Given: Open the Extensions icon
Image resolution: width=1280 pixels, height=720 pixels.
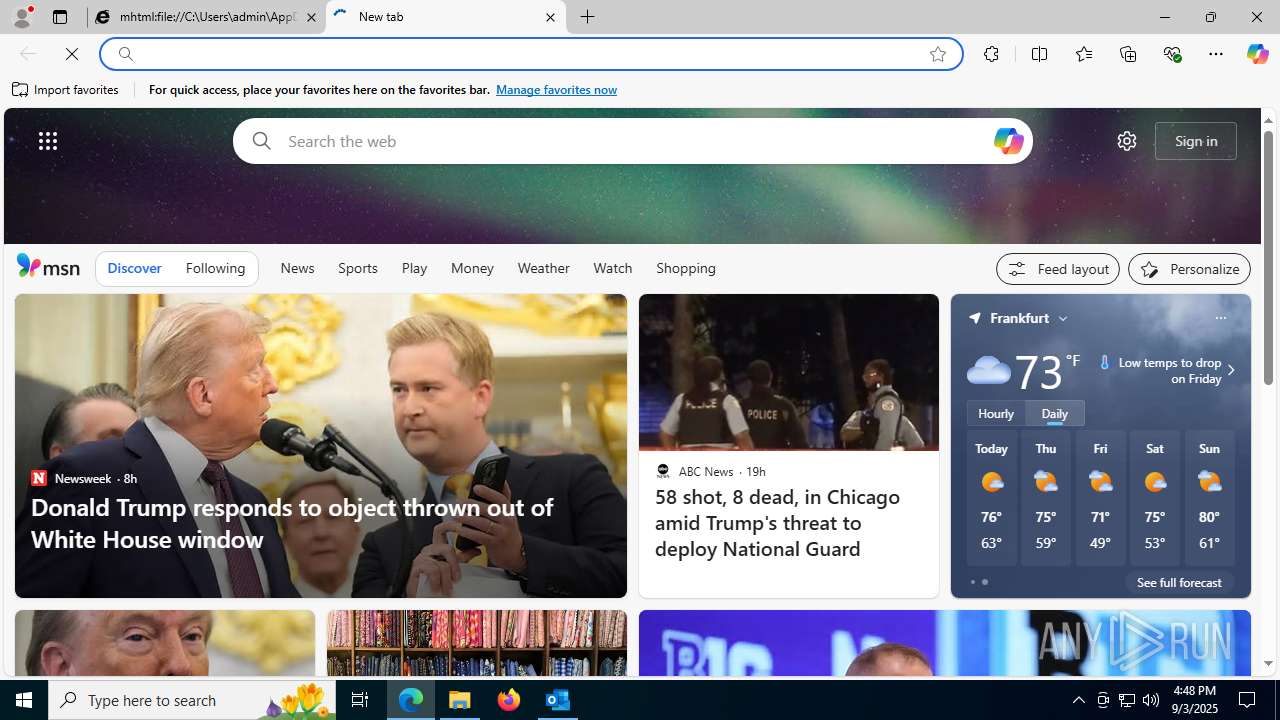Looking at the screenshot, I should tap(991, 54).
